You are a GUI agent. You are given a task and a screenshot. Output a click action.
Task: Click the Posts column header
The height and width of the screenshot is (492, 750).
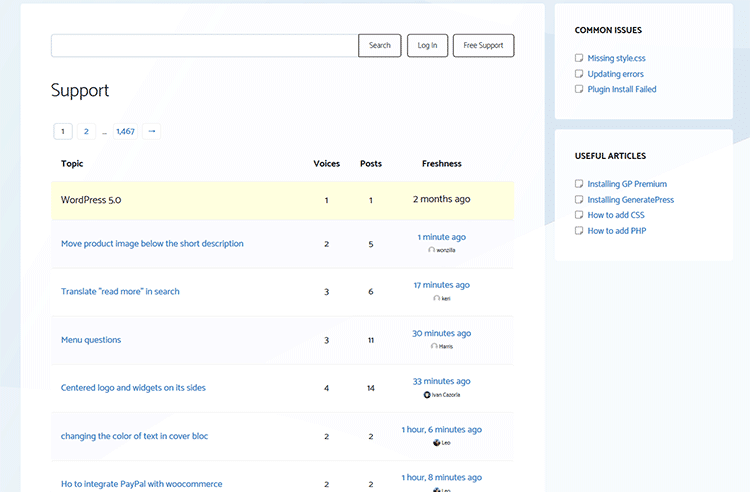point(371,164)
